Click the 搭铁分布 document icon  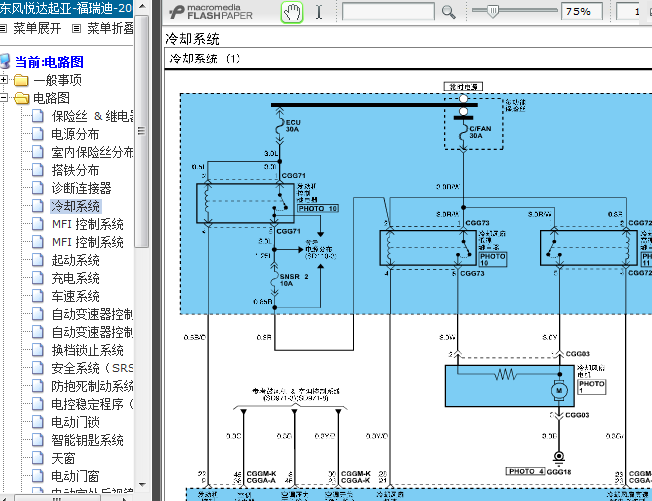pyautogui.click(x=38, y=170)
